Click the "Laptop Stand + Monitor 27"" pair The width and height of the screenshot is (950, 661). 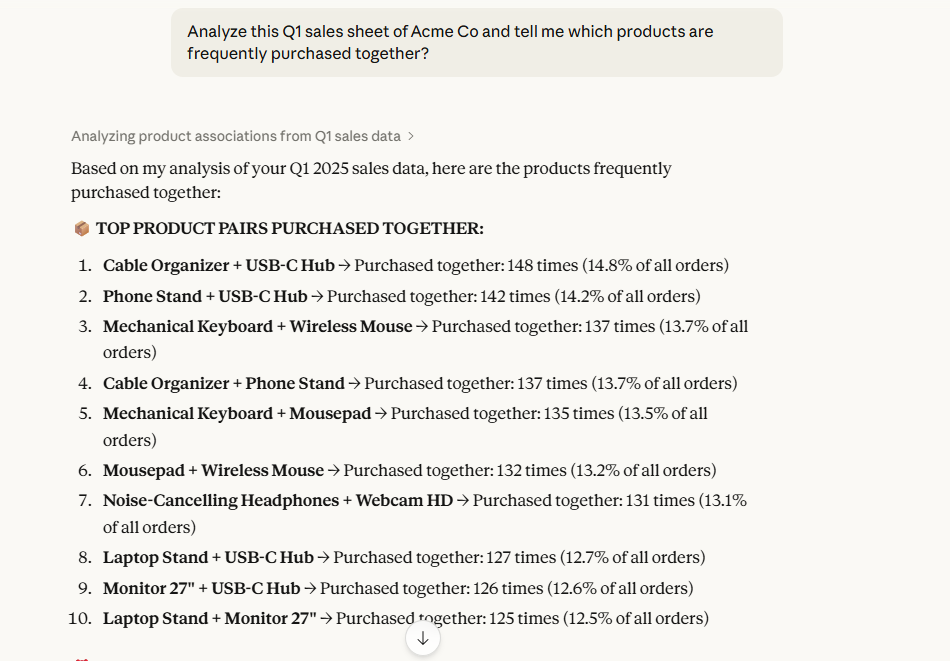click(210, 619)
